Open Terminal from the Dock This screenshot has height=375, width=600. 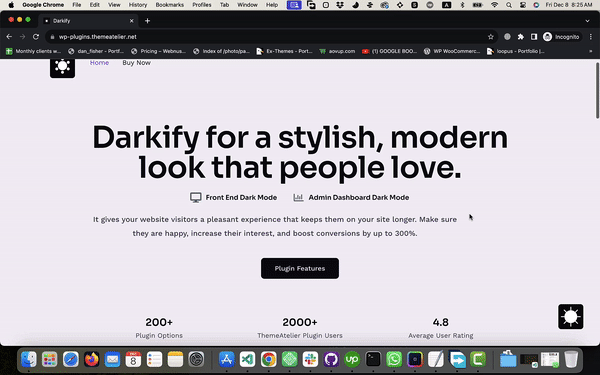click(x=373, y=359)
